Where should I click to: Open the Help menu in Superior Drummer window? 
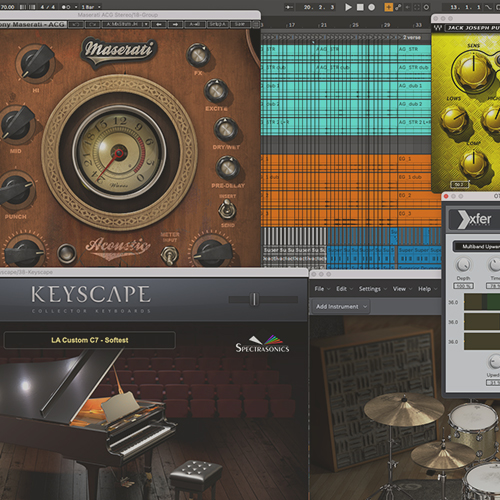click(x=428, y=289)
